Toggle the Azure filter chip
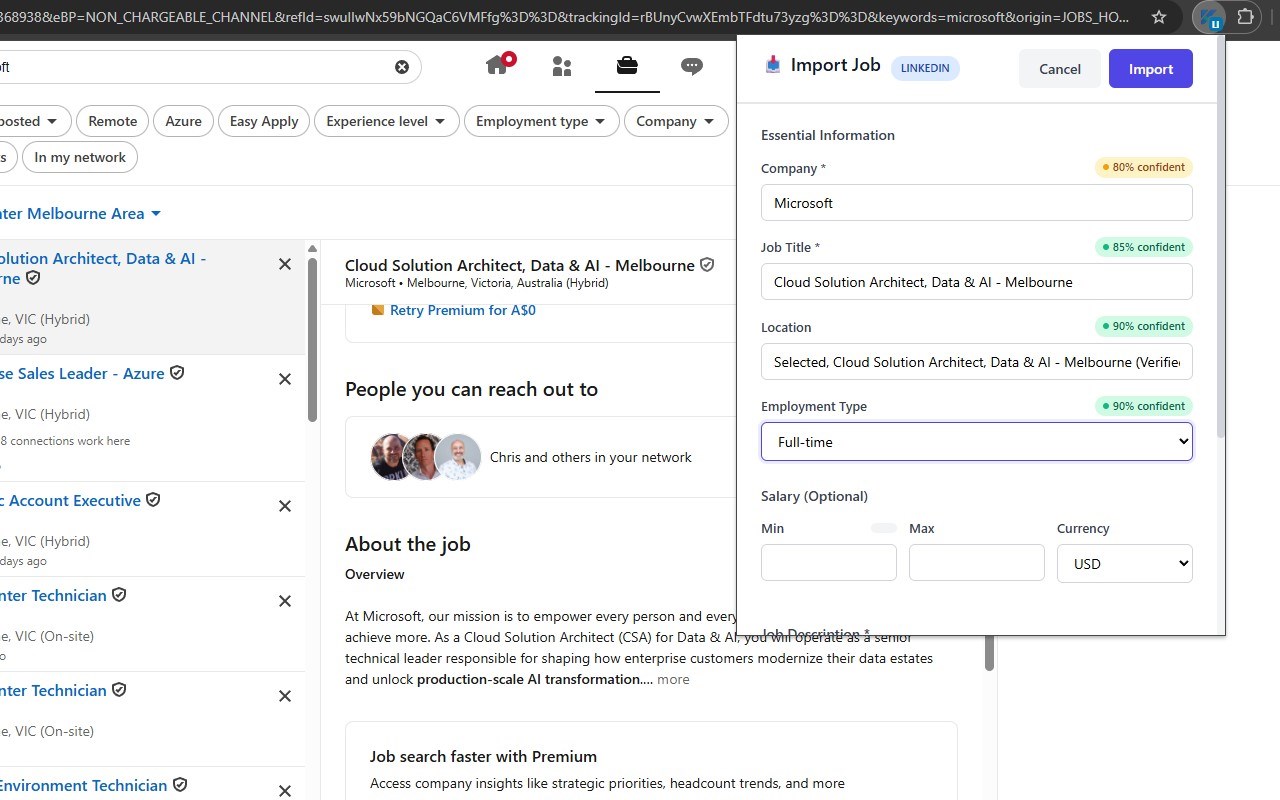 tap(184, 121)
